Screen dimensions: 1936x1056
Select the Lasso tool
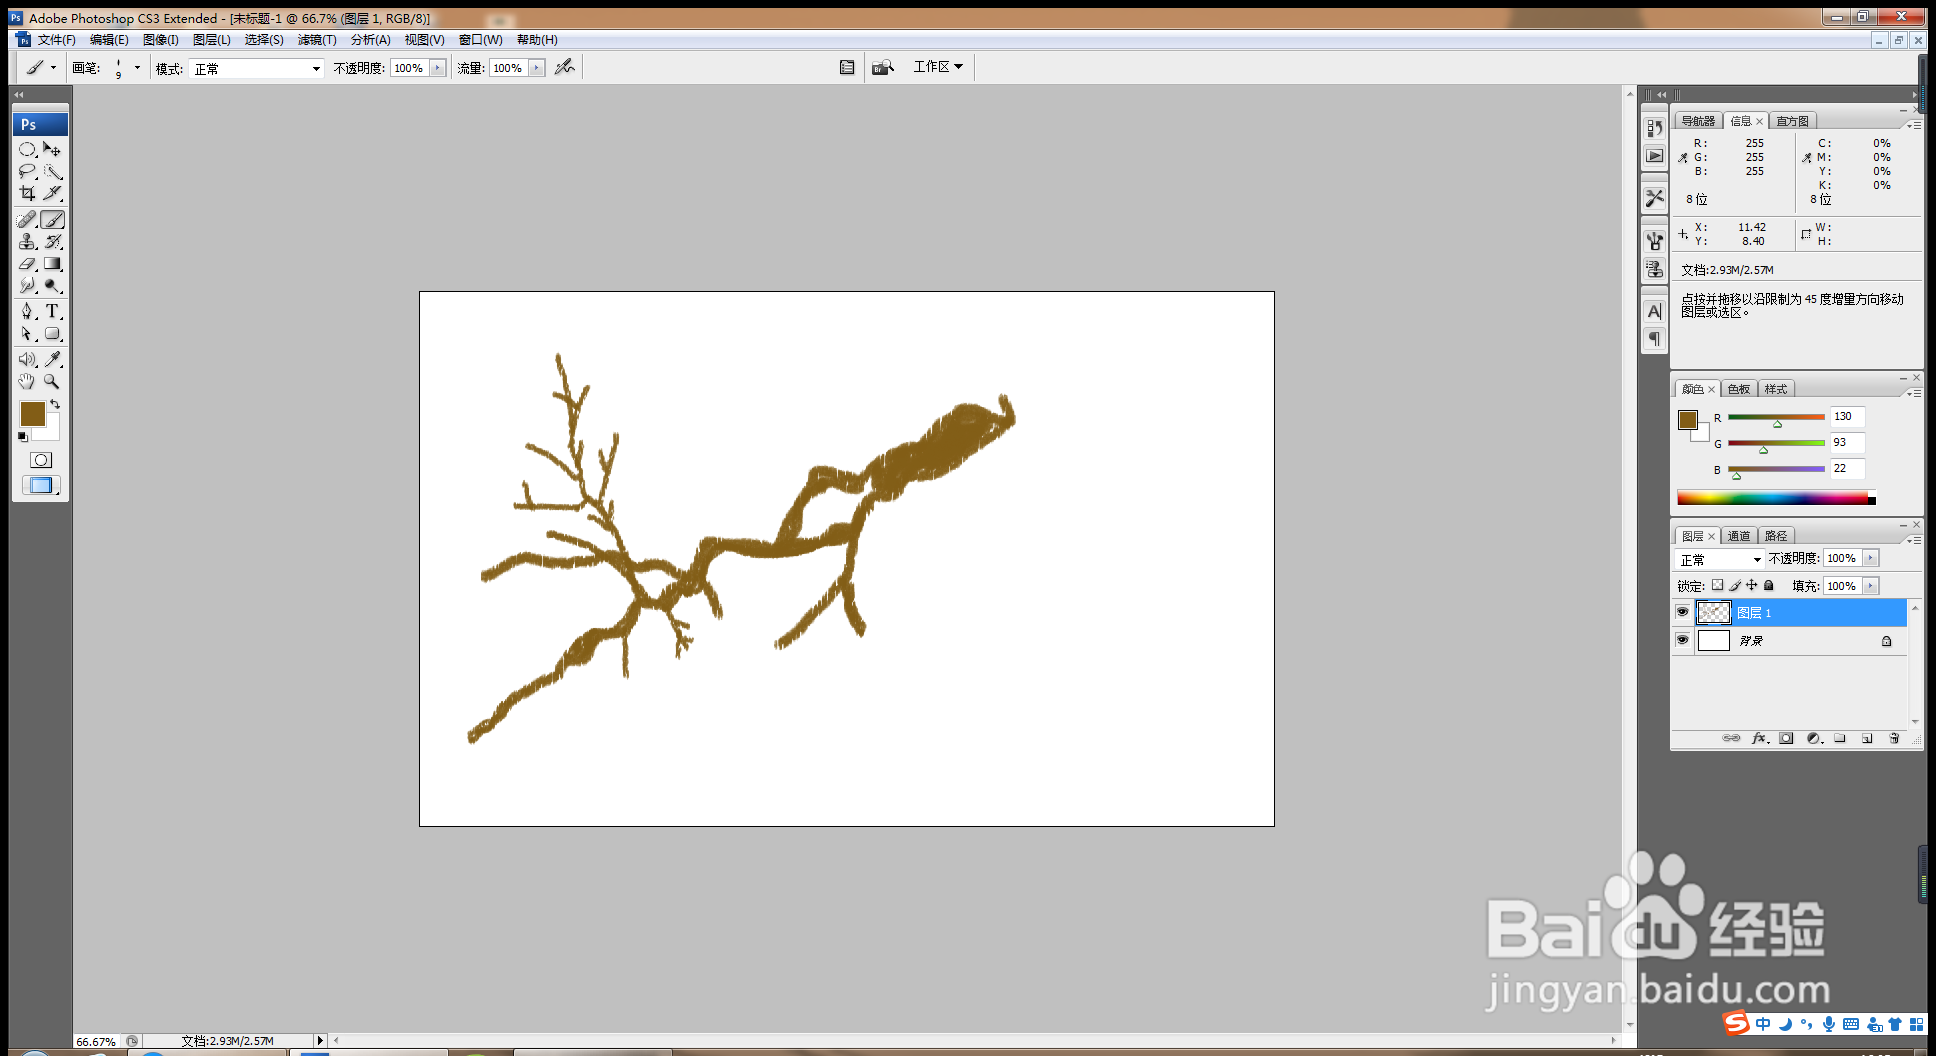coord(27,172)
